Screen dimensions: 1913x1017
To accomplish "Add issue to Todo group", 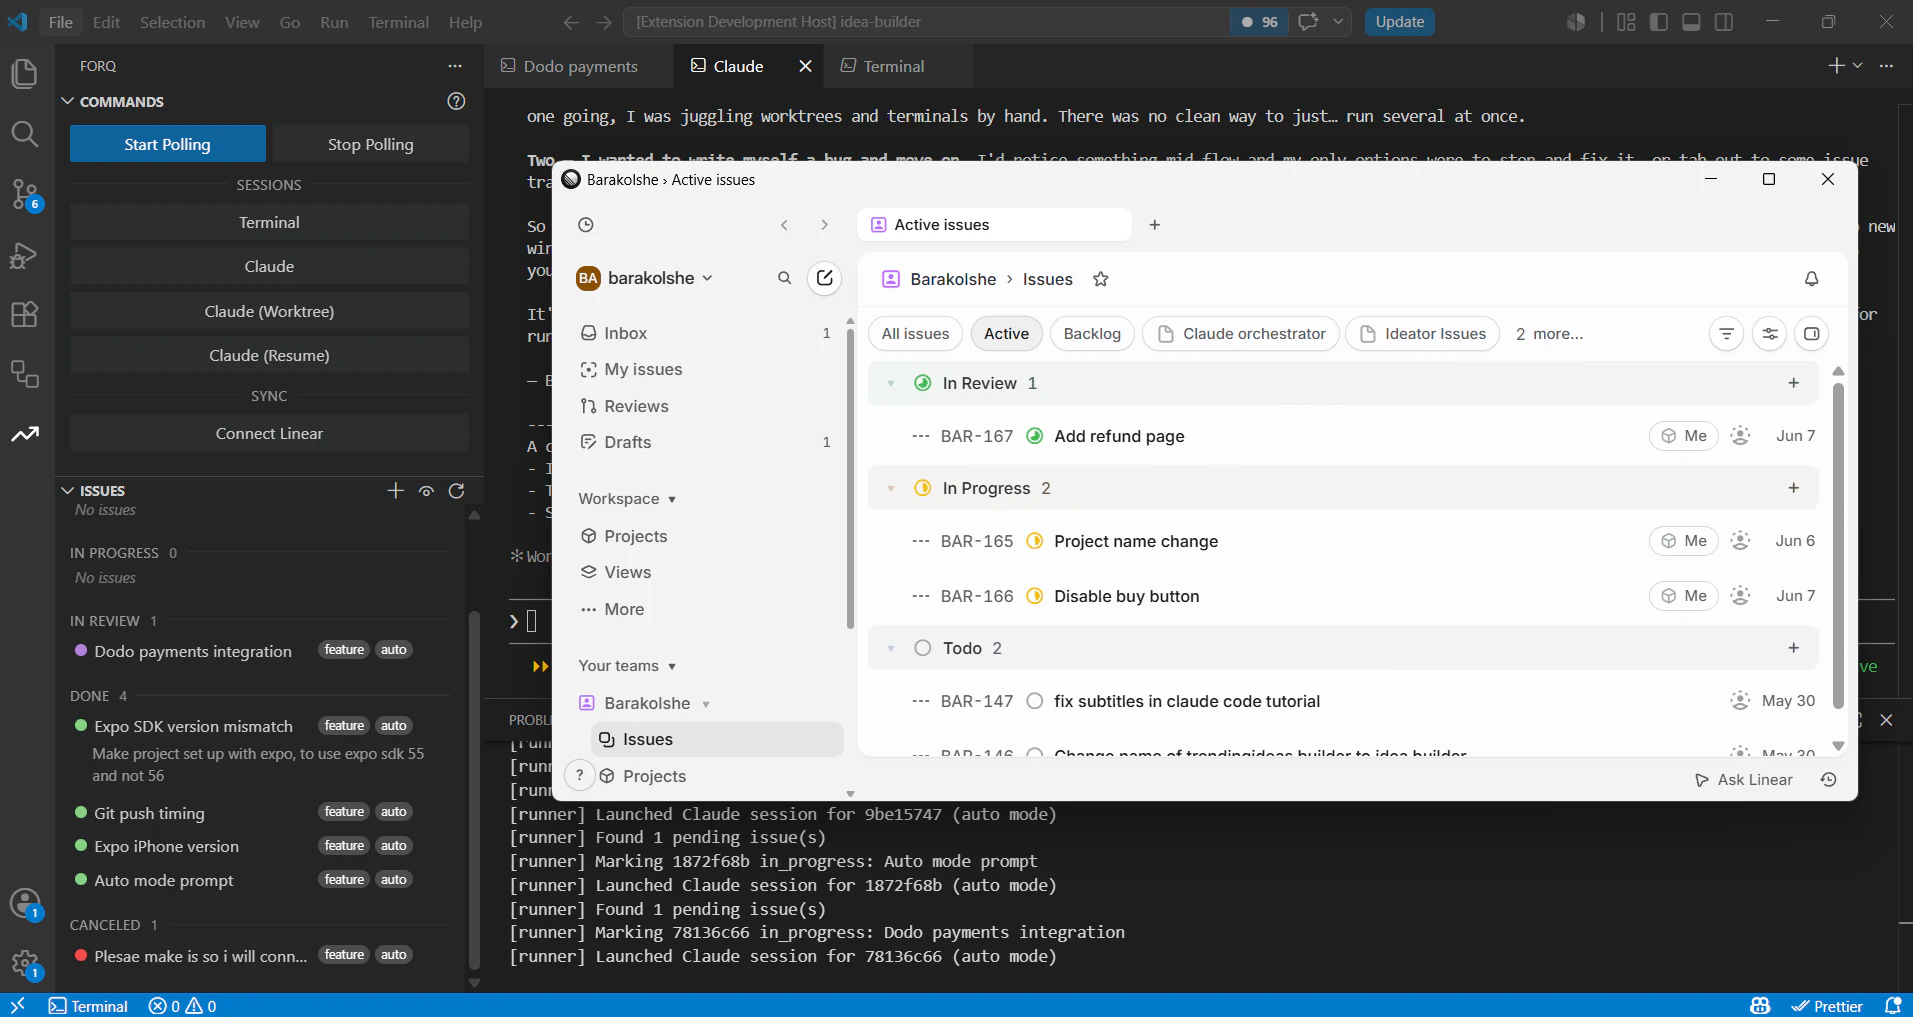I will point(1794,648).
